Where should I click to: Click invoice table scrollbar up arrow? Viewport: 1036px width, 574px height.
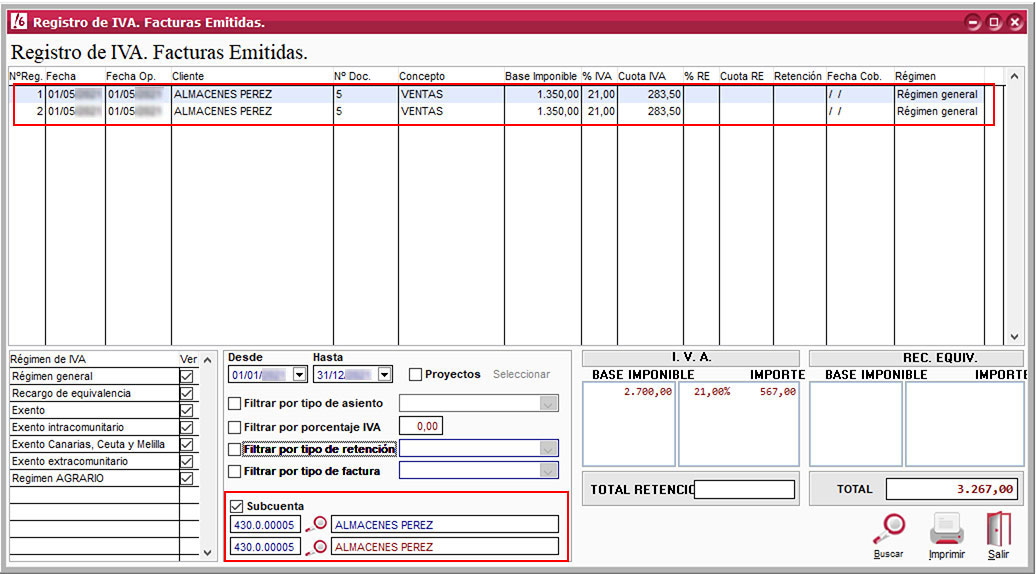click(1014, 76)
